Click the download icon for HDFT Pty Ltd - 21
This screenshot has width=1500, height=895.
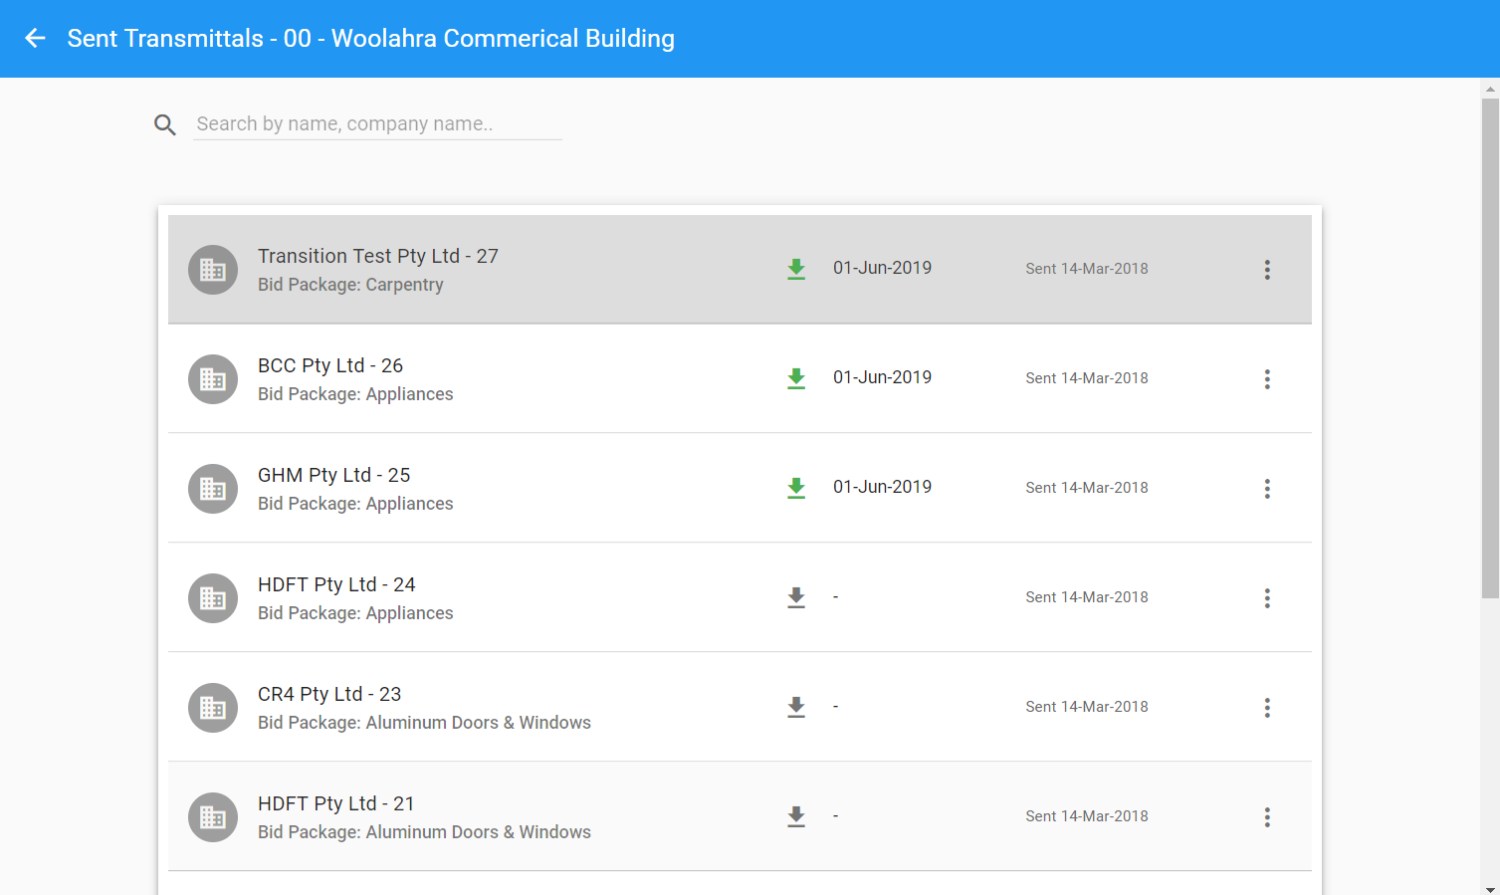tap(796, 816)
